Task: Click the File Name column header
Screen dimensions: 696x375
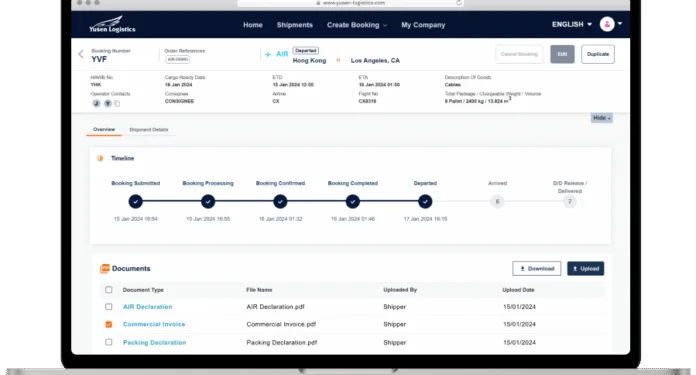Action: coord(259,290)
